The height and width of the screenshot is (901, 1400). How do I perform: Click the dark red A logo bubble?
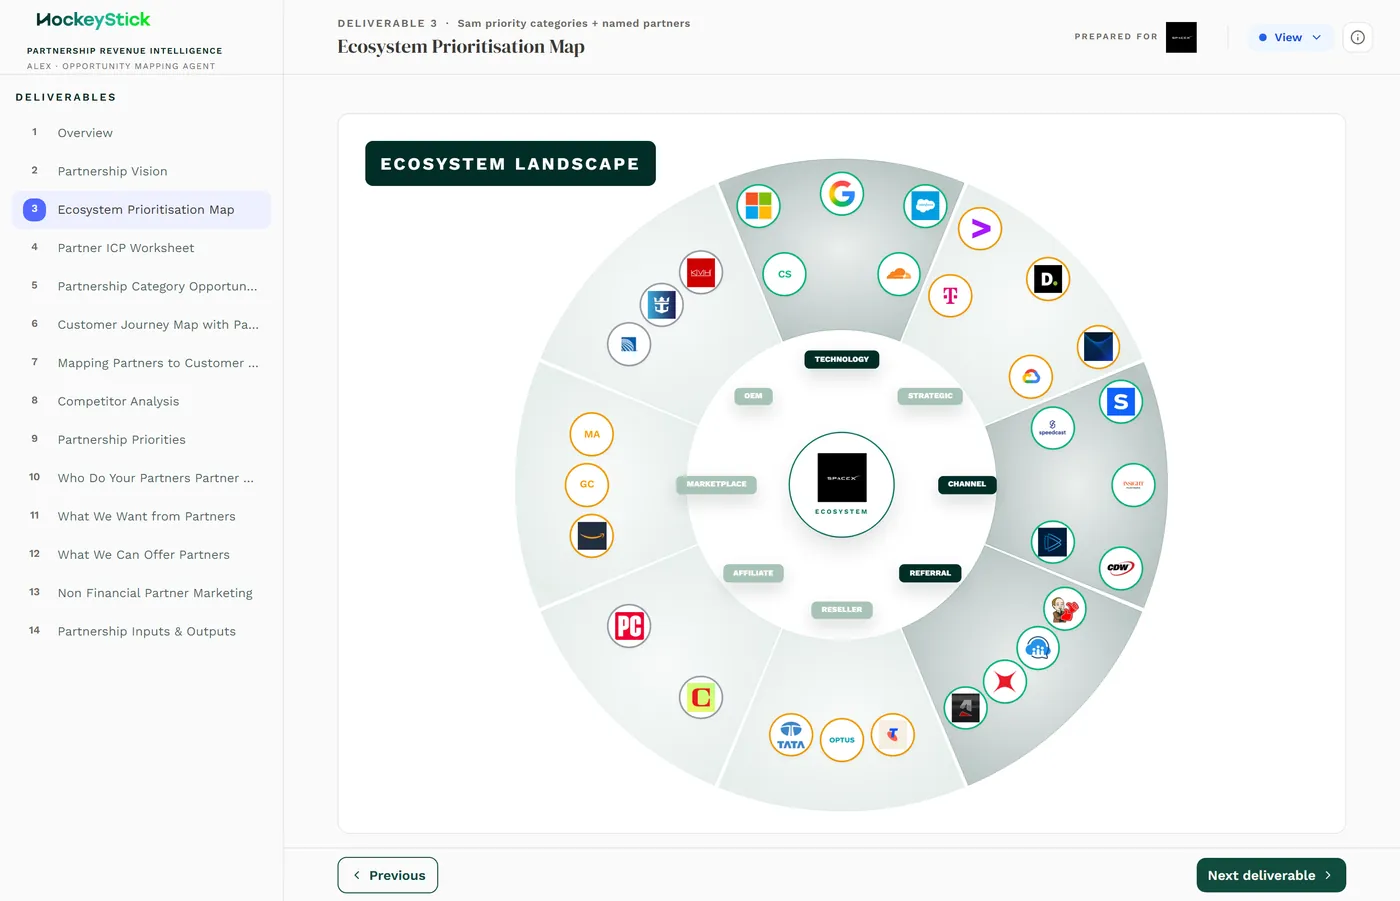965,708
